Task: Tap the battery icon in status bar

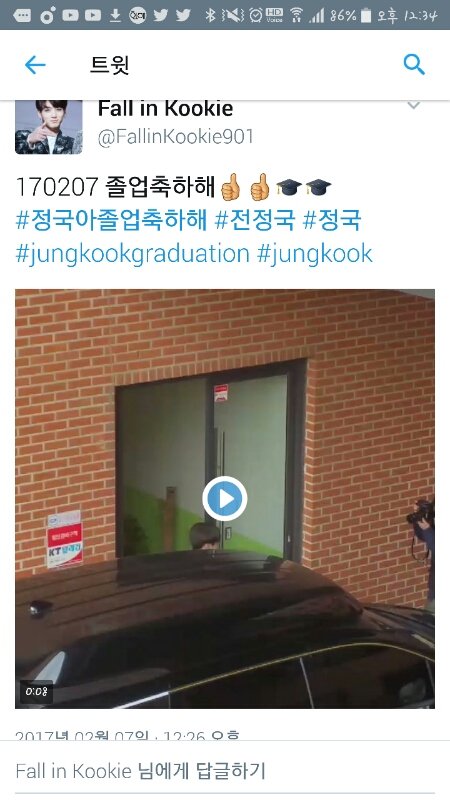Action: 366,16
